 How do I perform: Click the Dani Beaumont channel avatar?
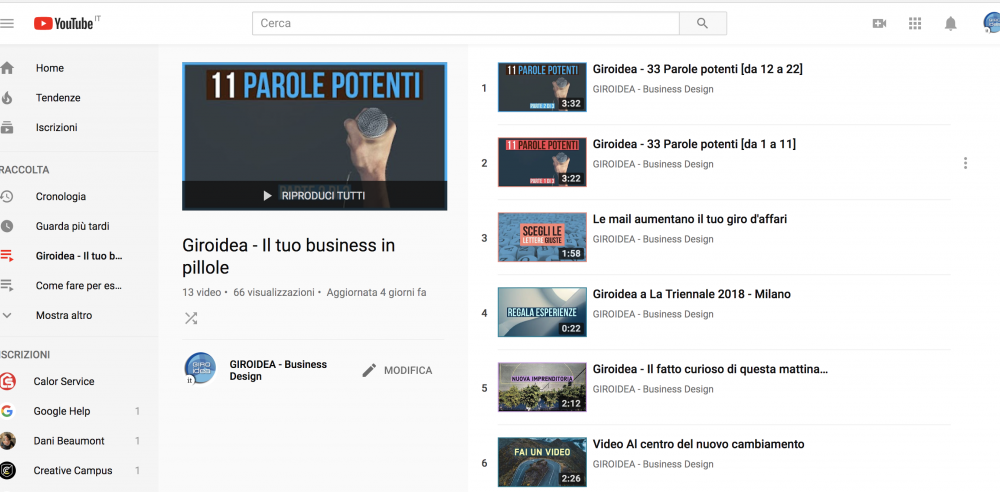8,441
